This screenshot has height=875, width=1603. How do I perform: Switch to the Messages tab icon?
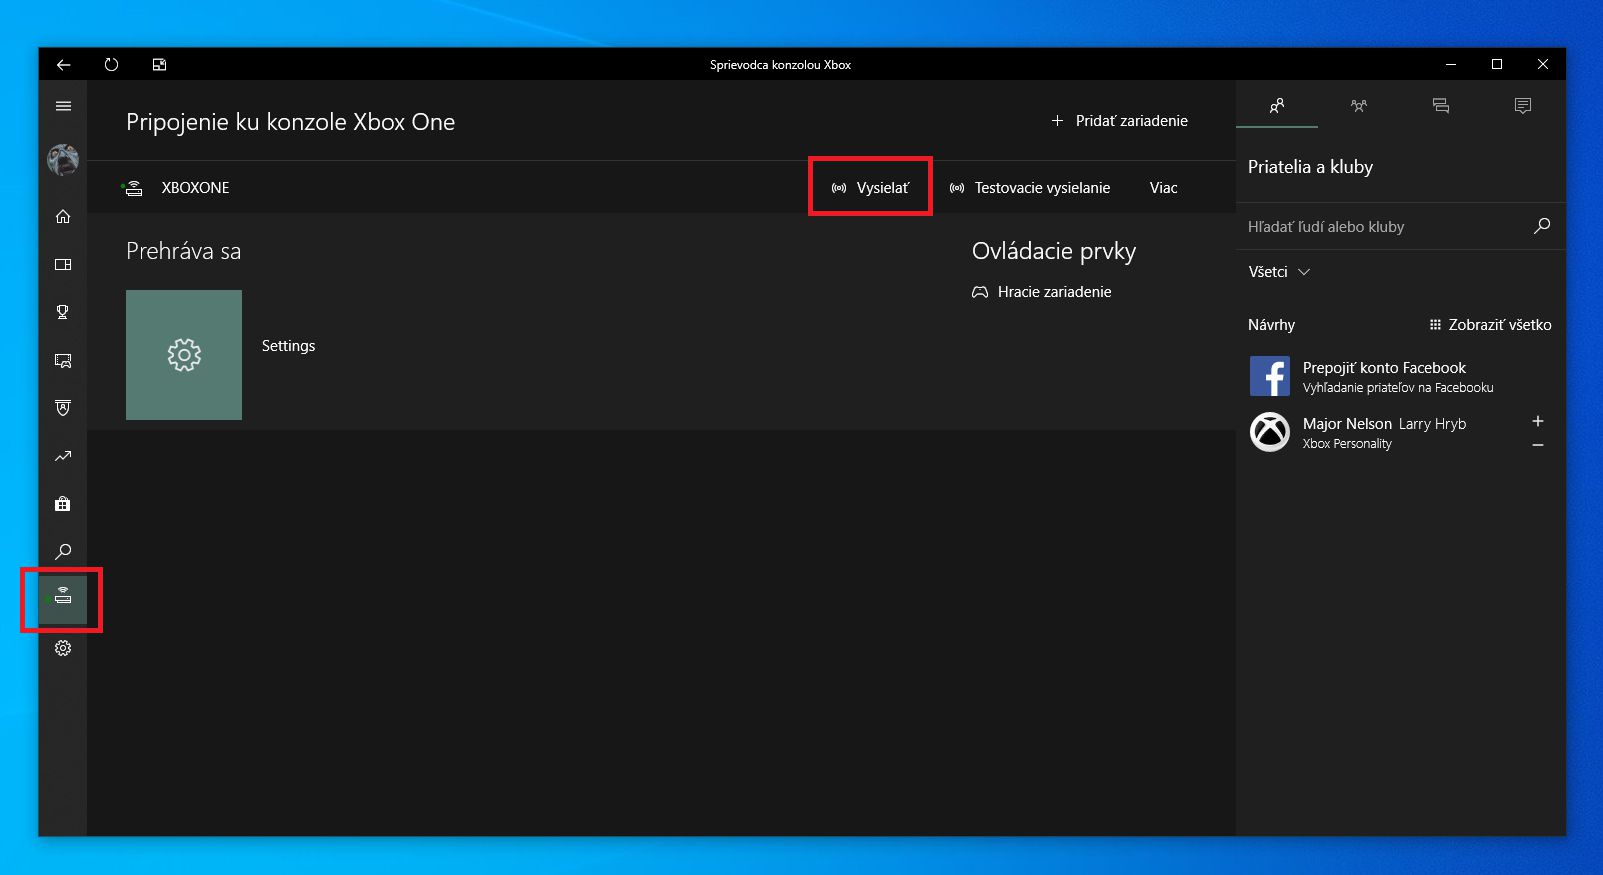pos(1441,105)
